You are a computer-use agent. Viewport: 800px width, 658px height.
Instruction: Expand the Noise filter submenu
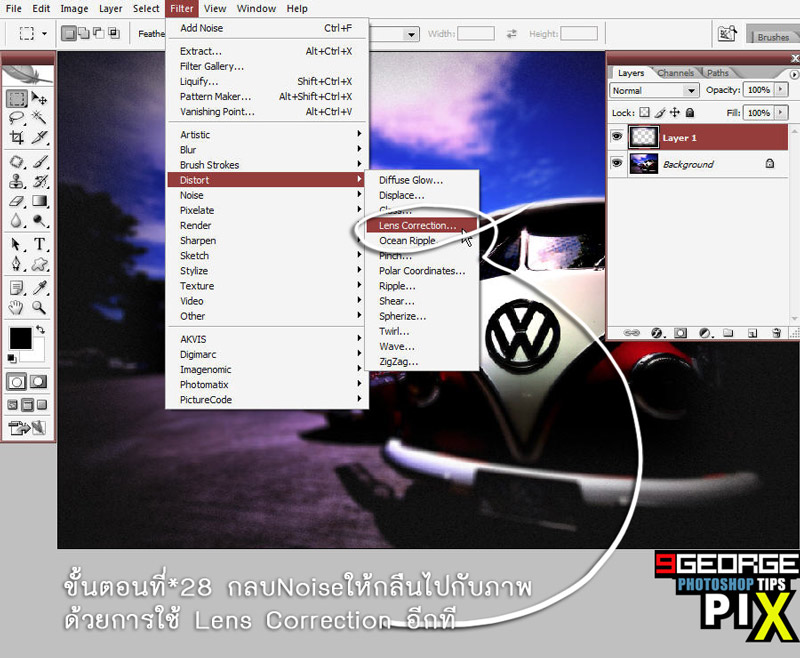tap(268, 195)
